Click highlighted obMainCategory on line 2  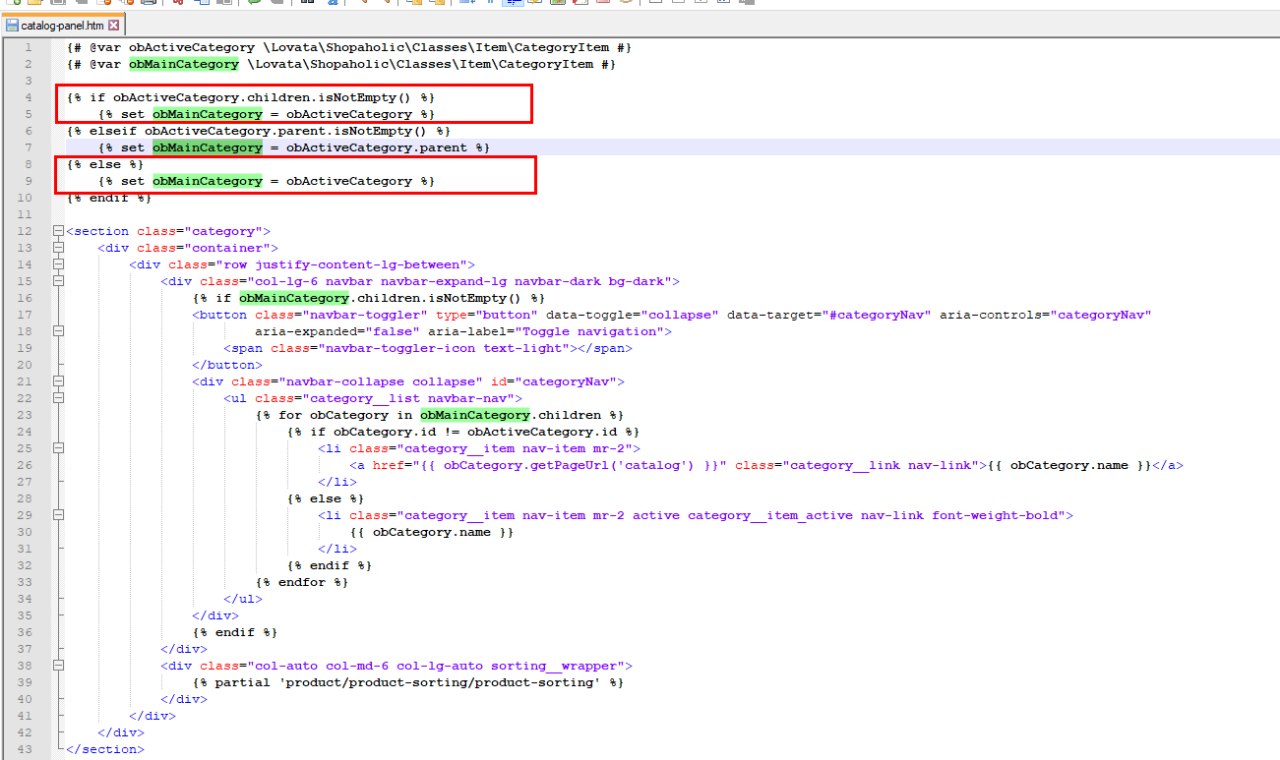[184, 64]
